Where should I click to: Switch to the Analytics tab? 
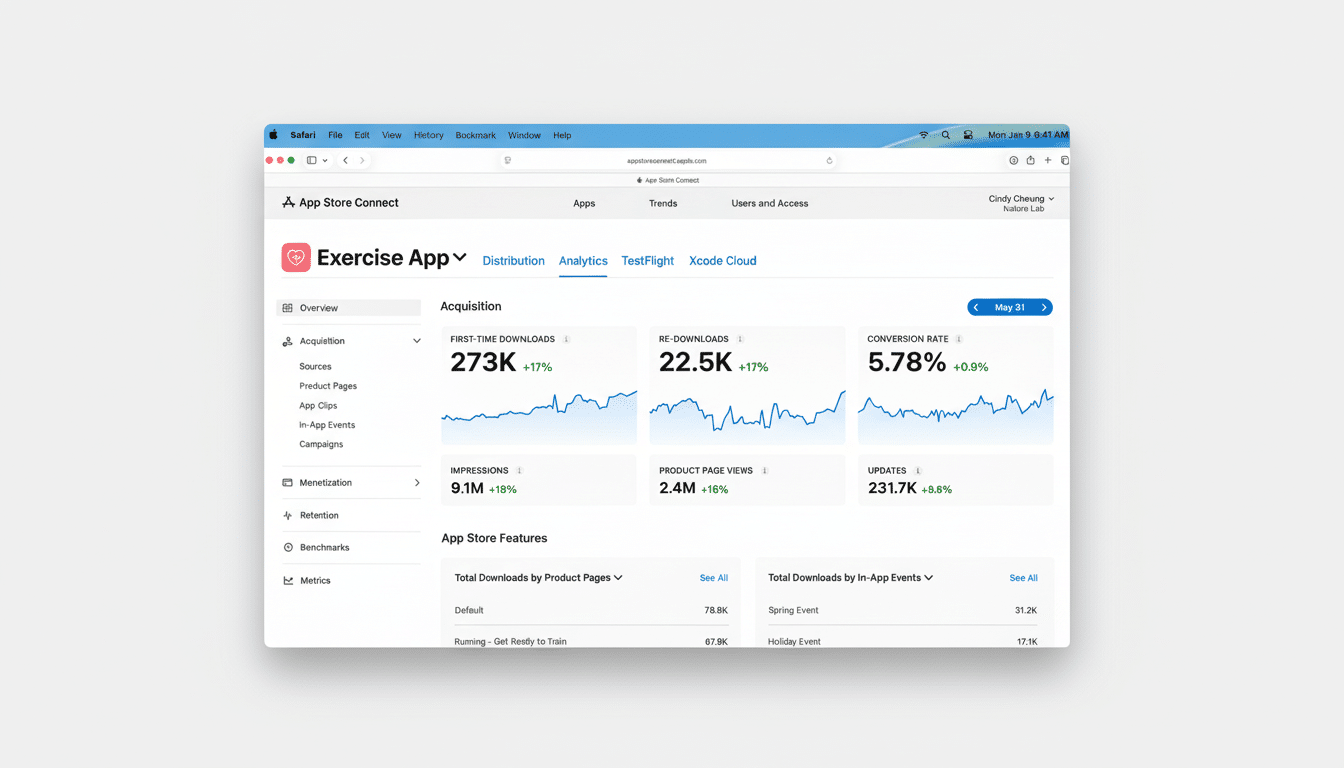583,261
